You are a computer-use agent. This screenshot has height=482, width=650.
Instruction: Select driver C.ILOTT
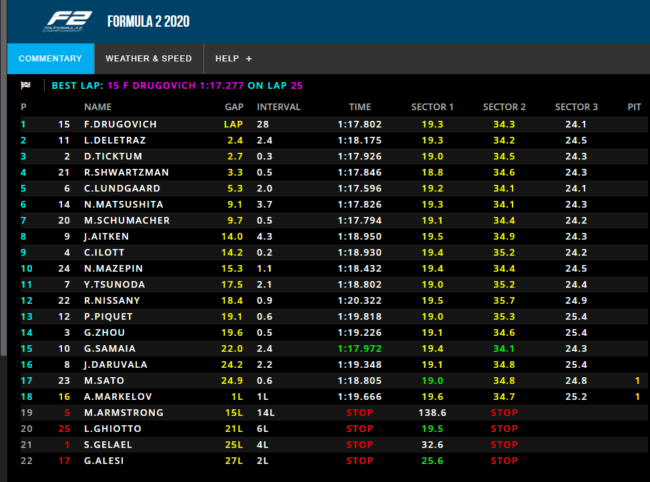click(104, 252)
